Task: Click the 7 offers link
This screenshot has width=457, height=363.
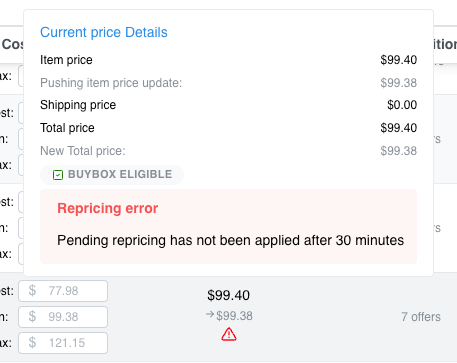Action: (x=421, y=317)
